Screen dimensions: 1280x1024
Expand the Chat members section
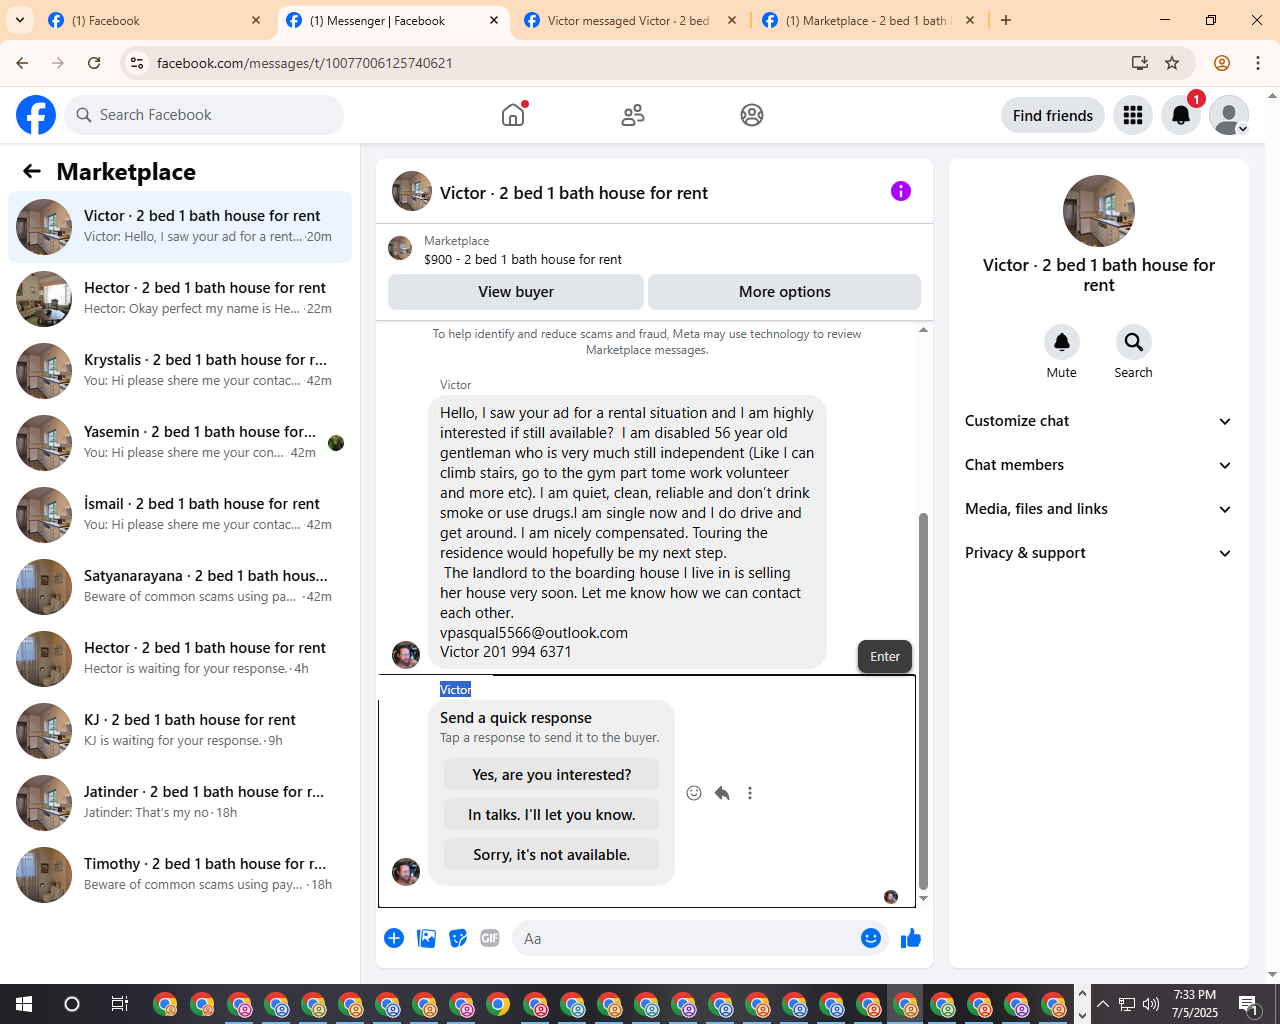(1099, 465)
